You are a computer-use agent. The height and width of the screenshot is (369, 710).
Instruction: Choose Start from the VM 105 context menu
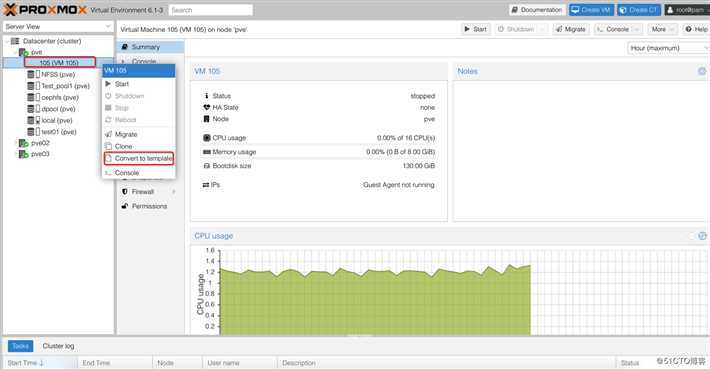click(x=139, y=84)
